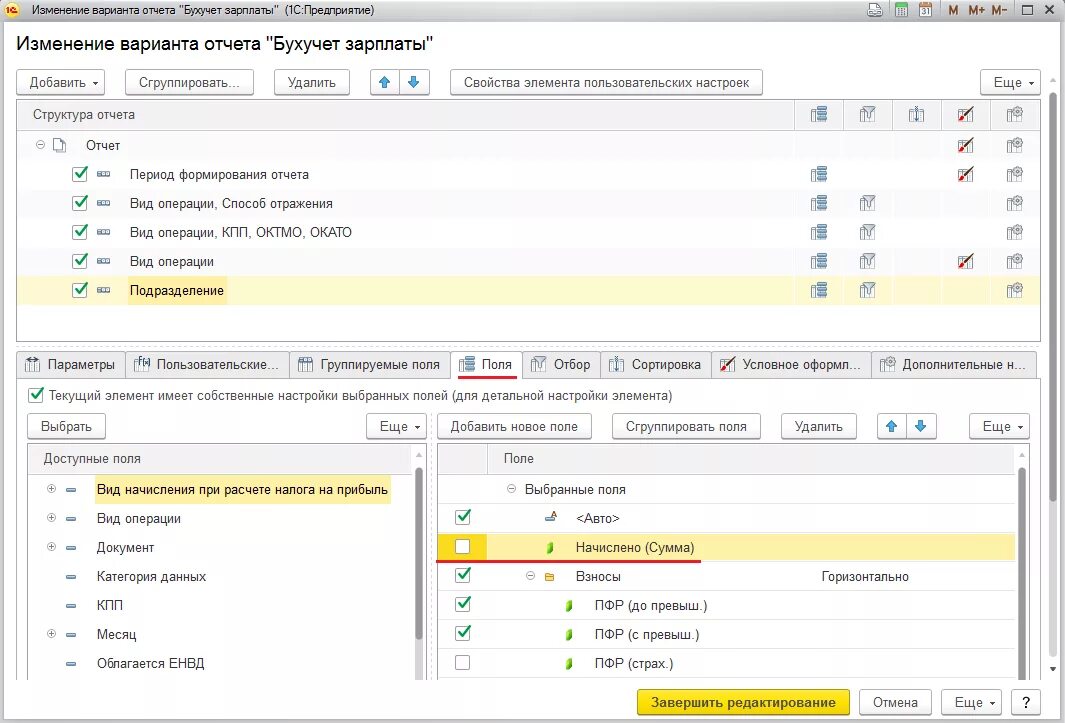Image resolution: width=1065 pixels, height=723 pixels.
Task: Collapse the Отчет tree node
Action: pyautogui.click(x=40, y=145)
